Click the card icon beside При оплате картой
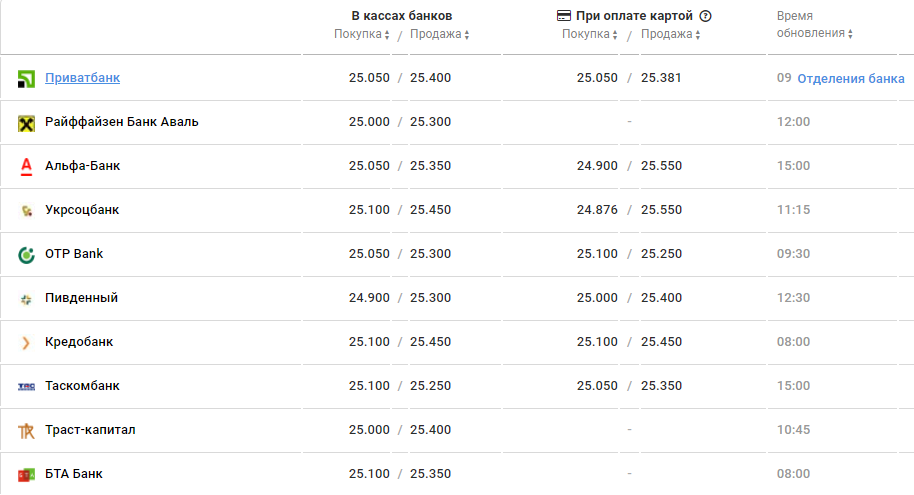Screen dimensions: 914x495 coord(564,16)
